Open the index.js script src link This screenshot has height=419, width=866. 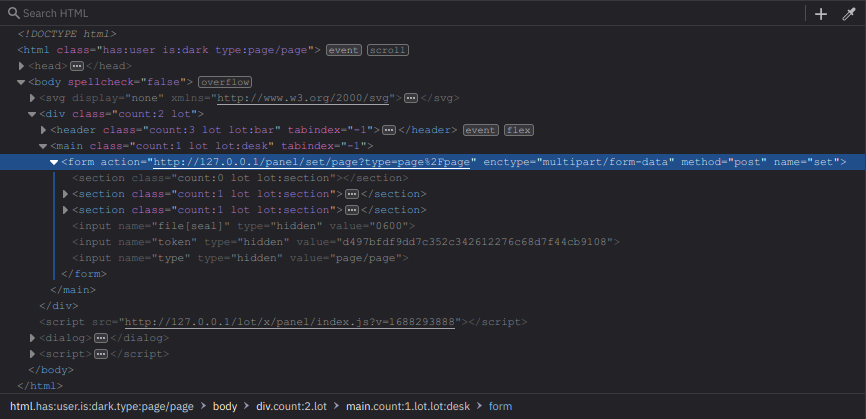coord(290,322)
